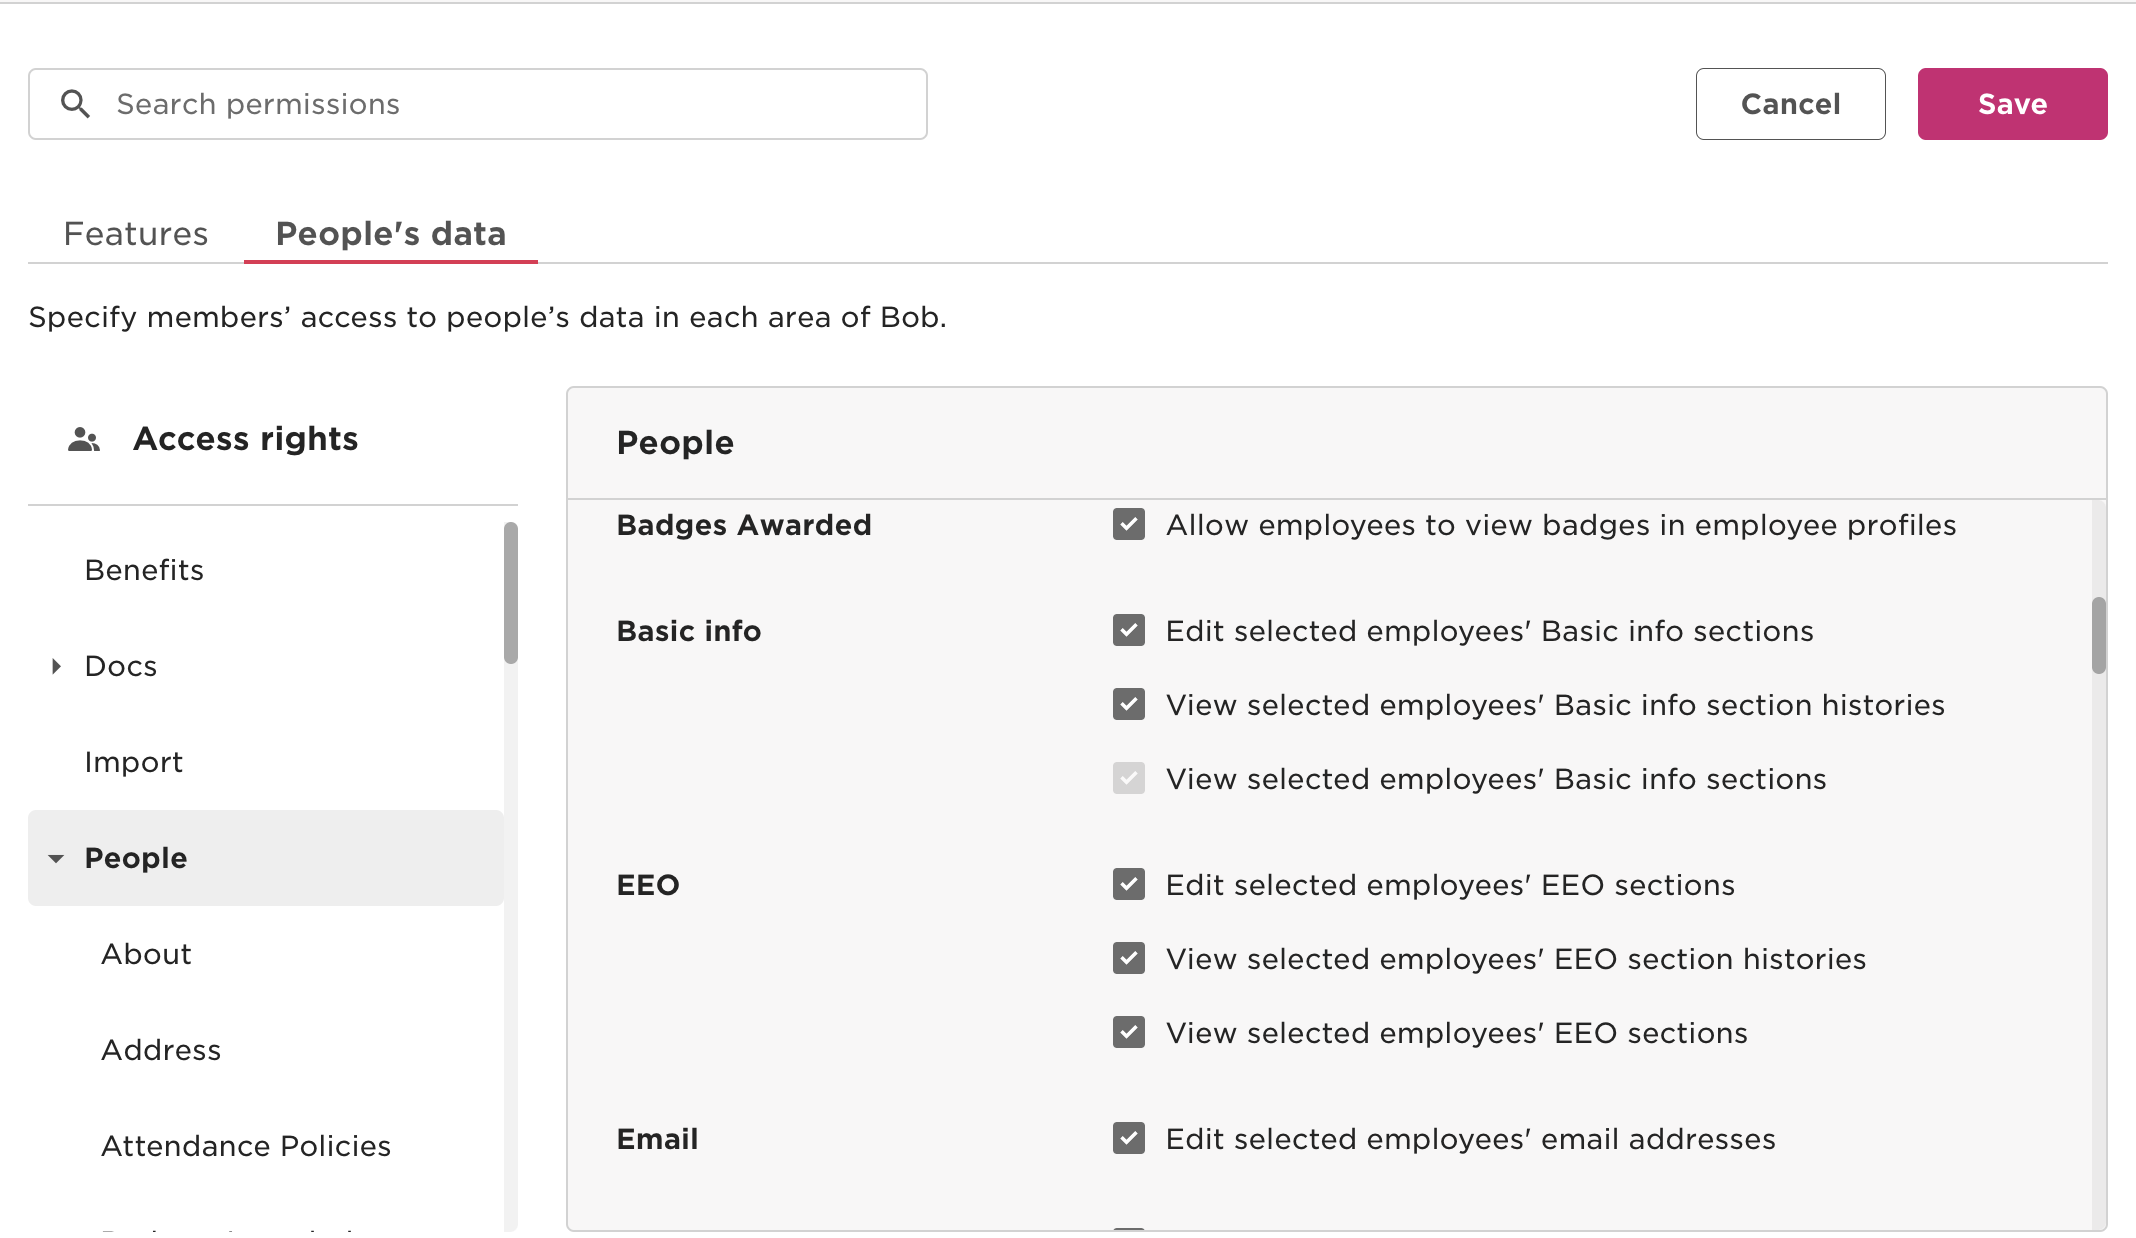Select Attendance Policies in sidebar
This screenshot has width=2136, height=1238.
point(246,1146)
